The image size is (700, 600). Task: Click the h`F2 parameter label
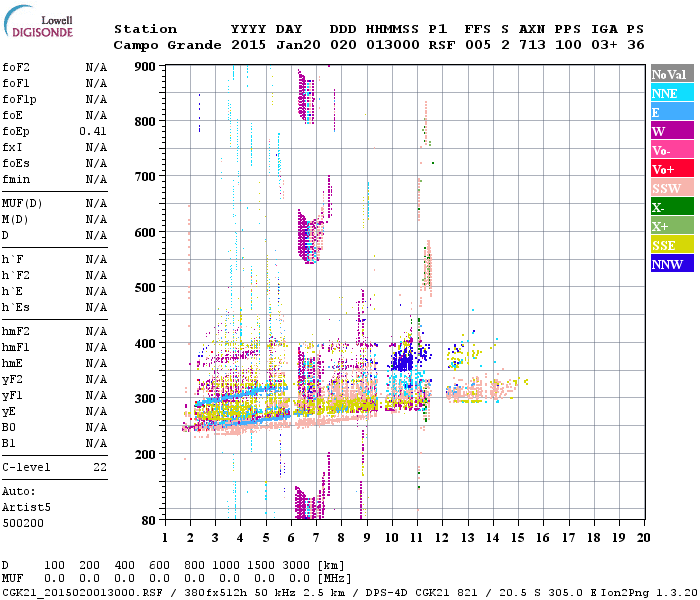click(x=16, y=275)
